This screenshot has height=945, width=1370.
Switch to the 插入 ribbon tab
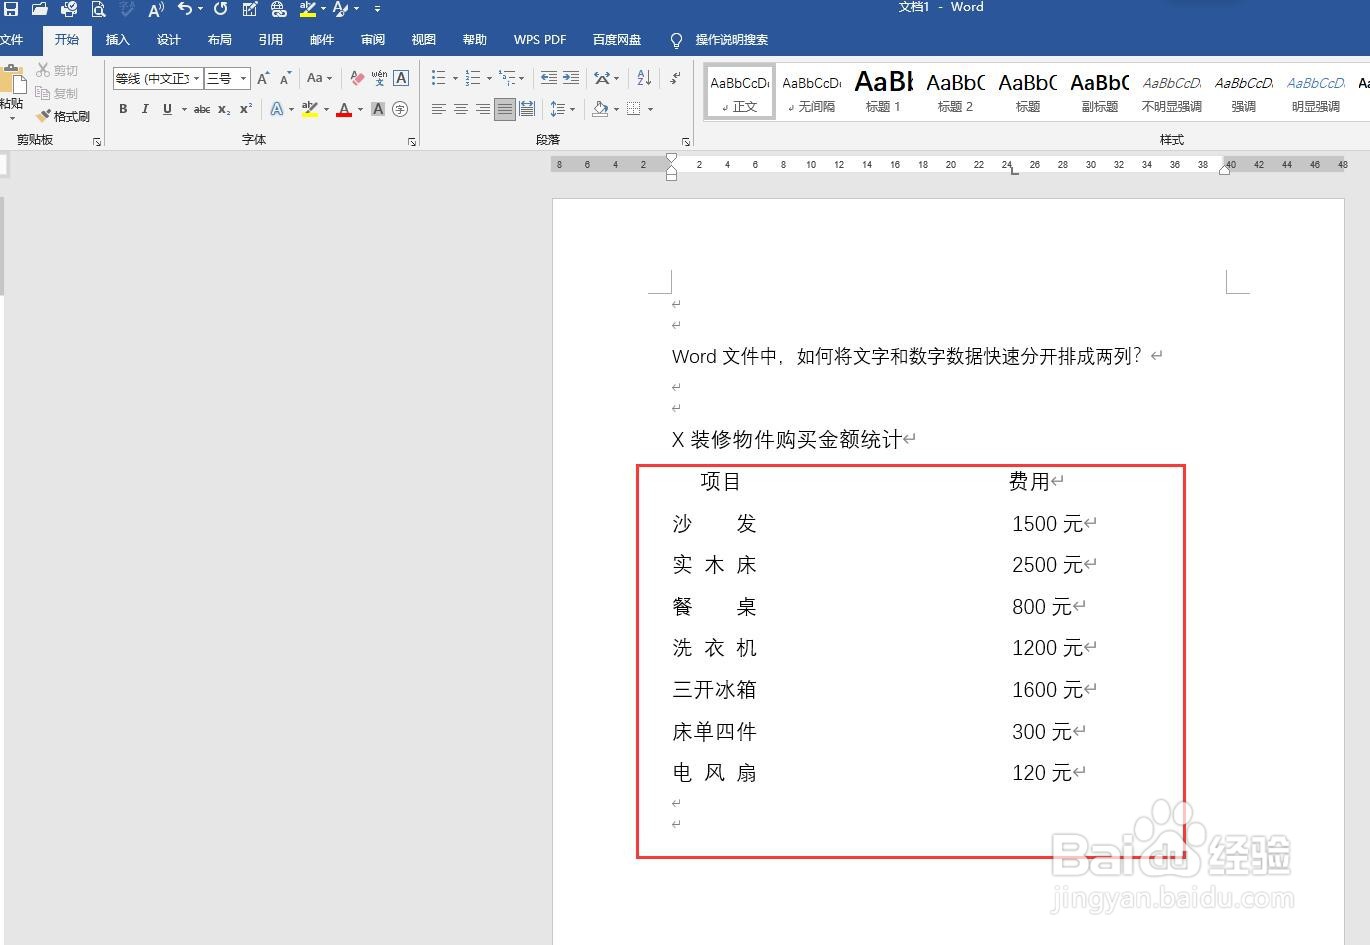117,40
